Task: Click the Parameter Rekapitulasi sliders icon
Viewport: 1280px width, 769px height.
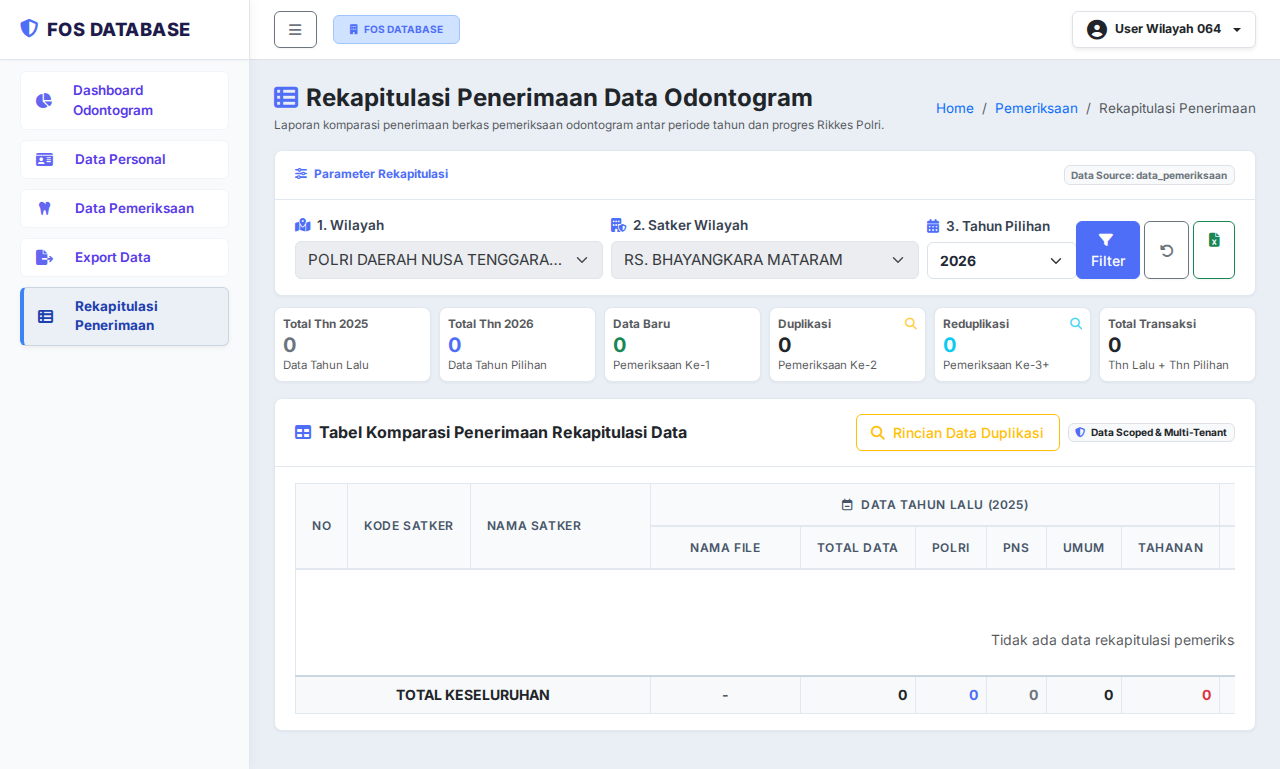Action: click(301, 174)
